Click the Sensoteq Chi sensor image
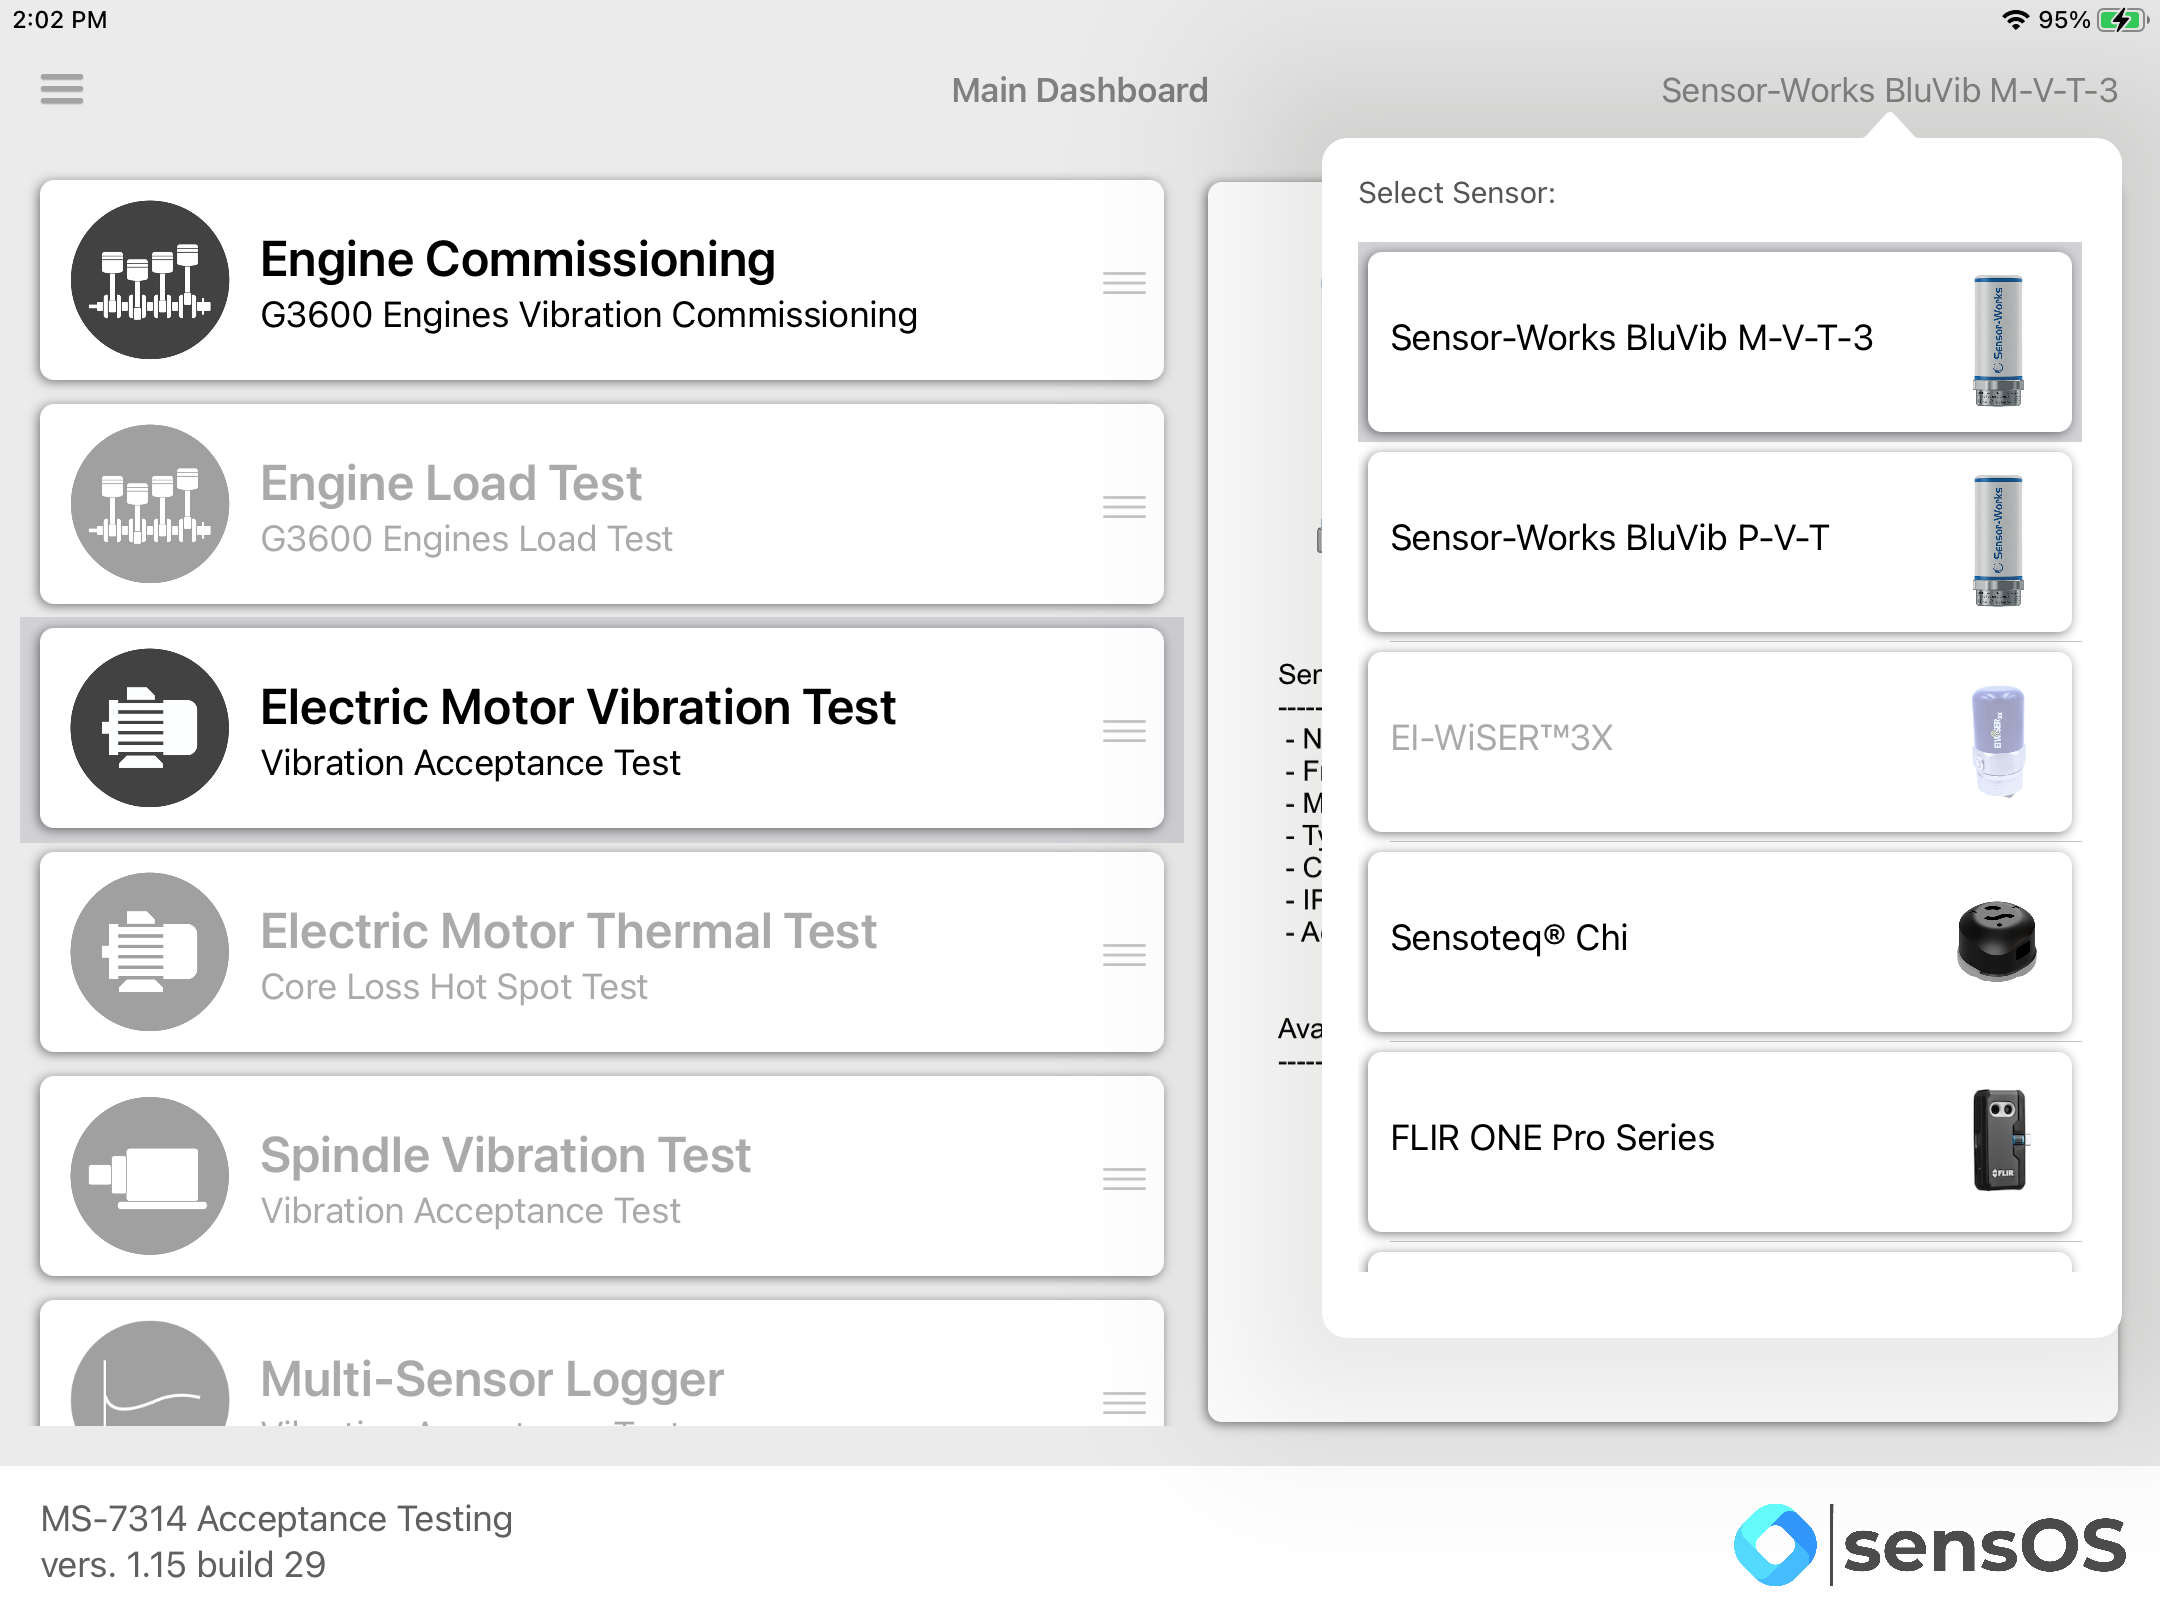Image resolution: width=2160 pixels, height=1620 pixels. pyautogui.click(x=1997, y=941)
